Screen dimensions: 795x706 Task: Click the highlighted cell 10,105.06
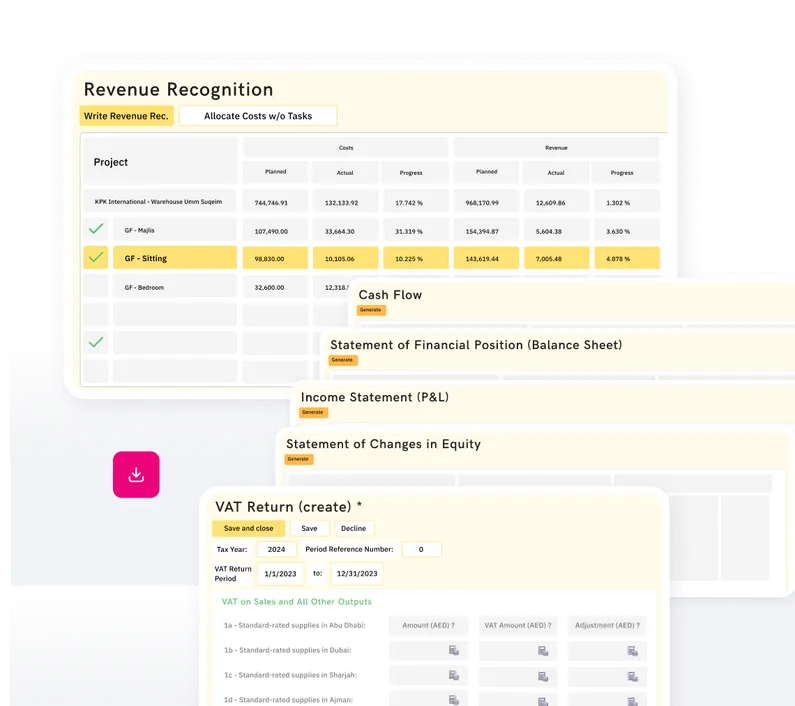pos(345,258)
